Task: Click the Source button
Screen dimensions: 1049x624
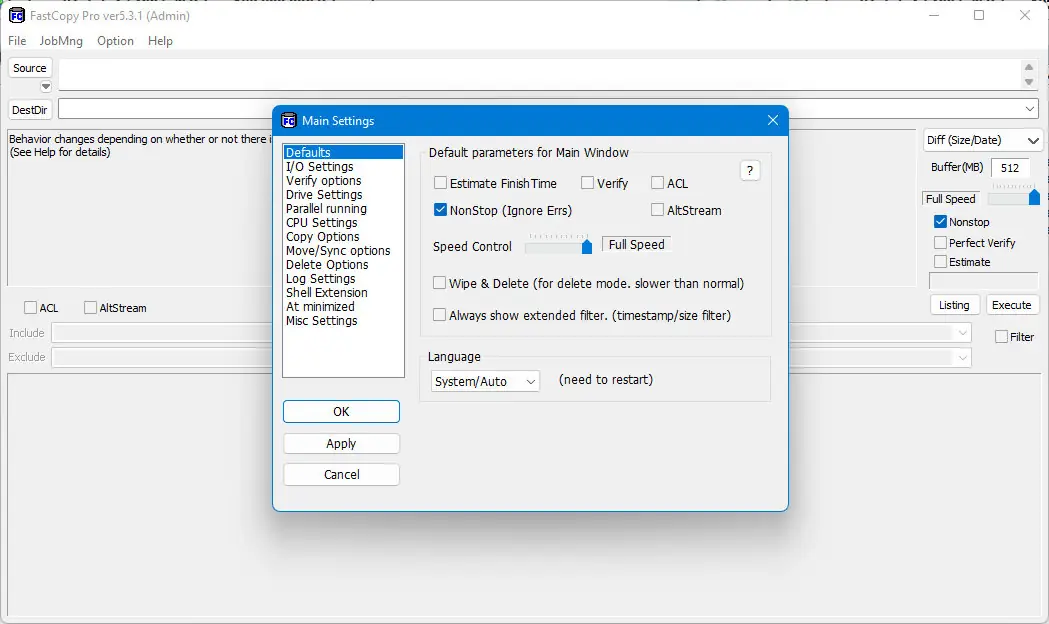Action: point(29,68)
